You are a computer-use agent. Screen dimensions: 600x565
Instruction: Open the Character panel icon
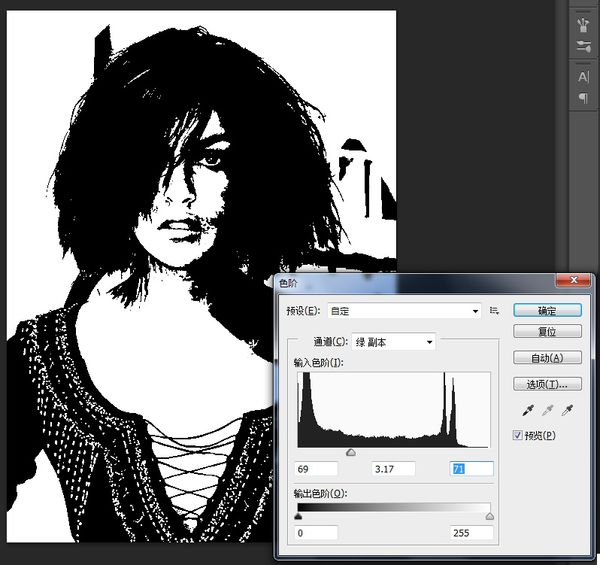click(x=584, y=77)
